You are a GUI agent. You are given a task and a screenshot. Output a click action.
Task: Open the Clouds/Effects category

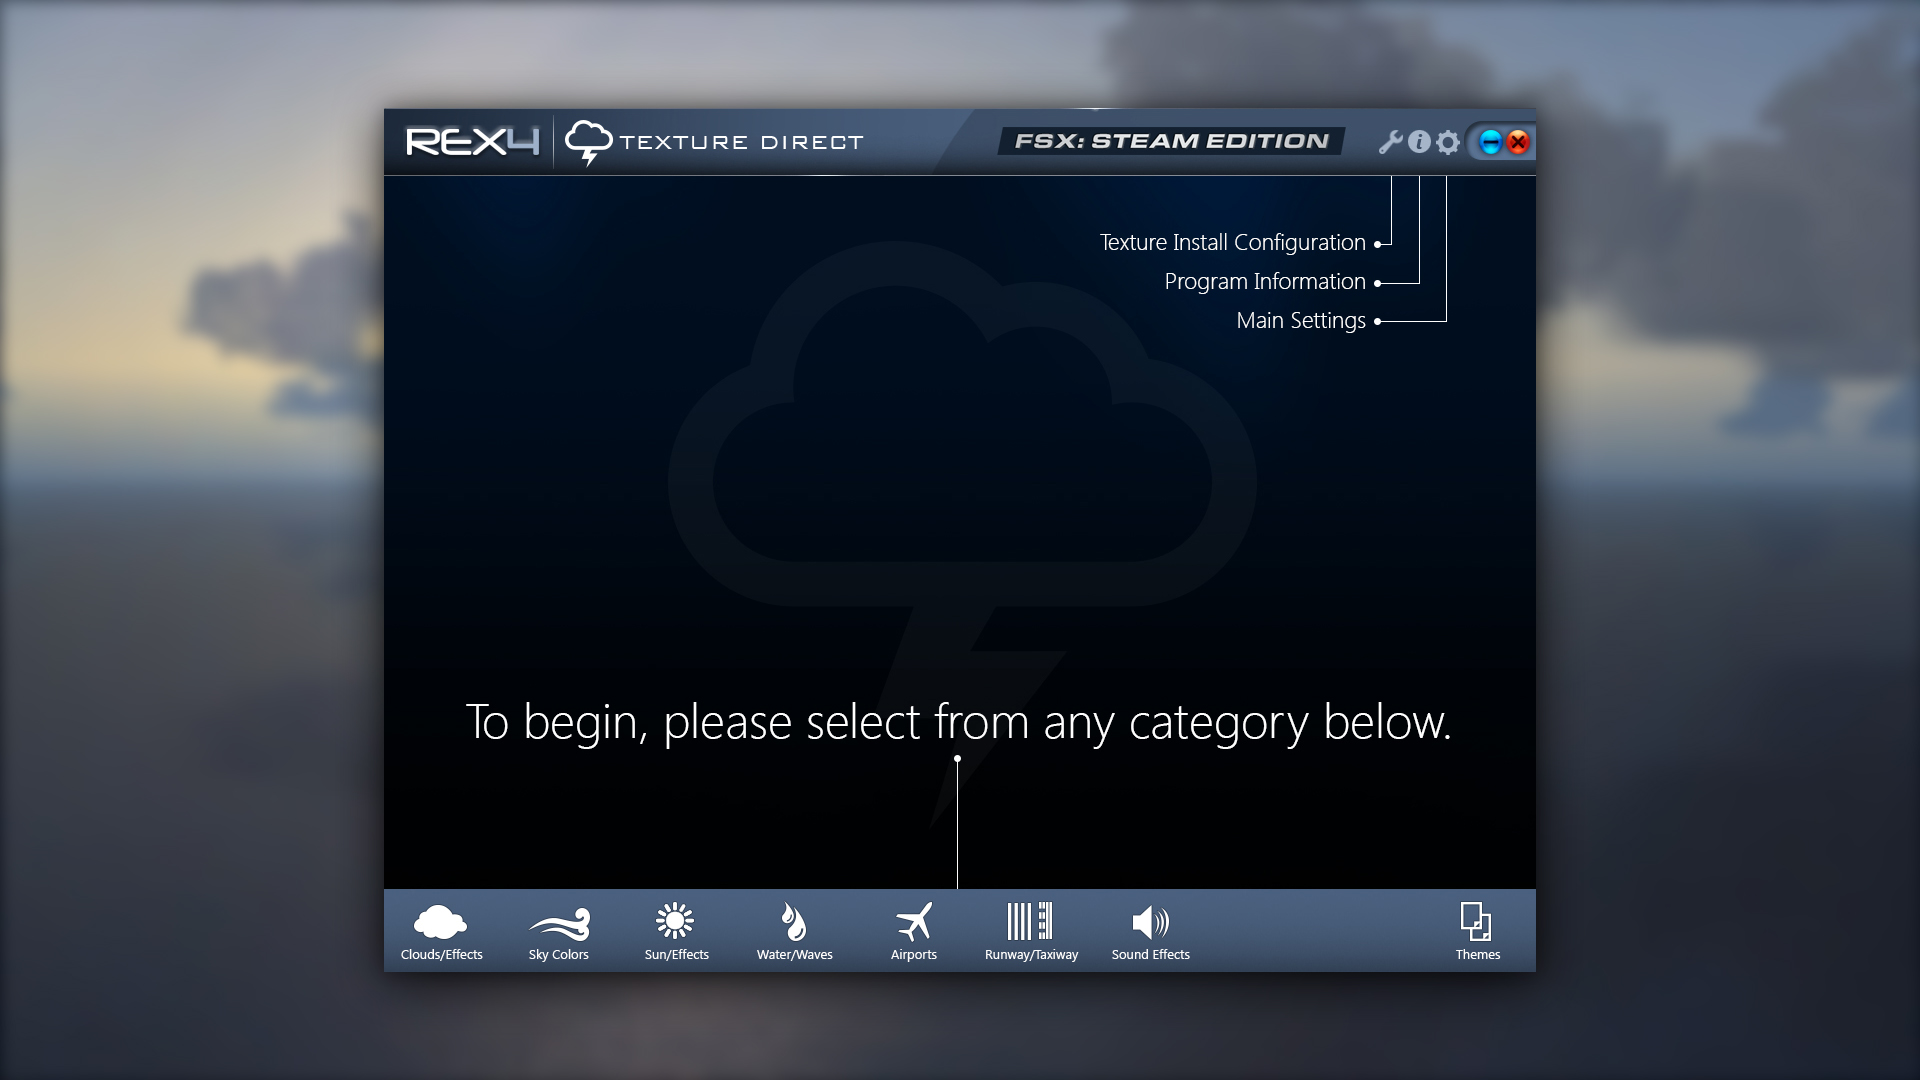(443, 930)
